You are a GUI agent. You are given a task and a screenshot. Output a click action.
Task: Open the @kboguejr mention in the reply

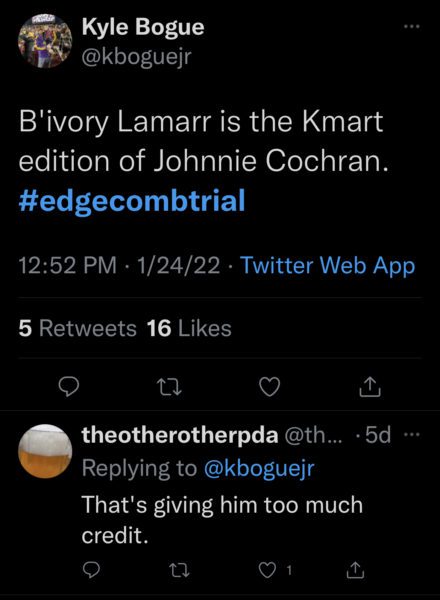tap(259, 468)
